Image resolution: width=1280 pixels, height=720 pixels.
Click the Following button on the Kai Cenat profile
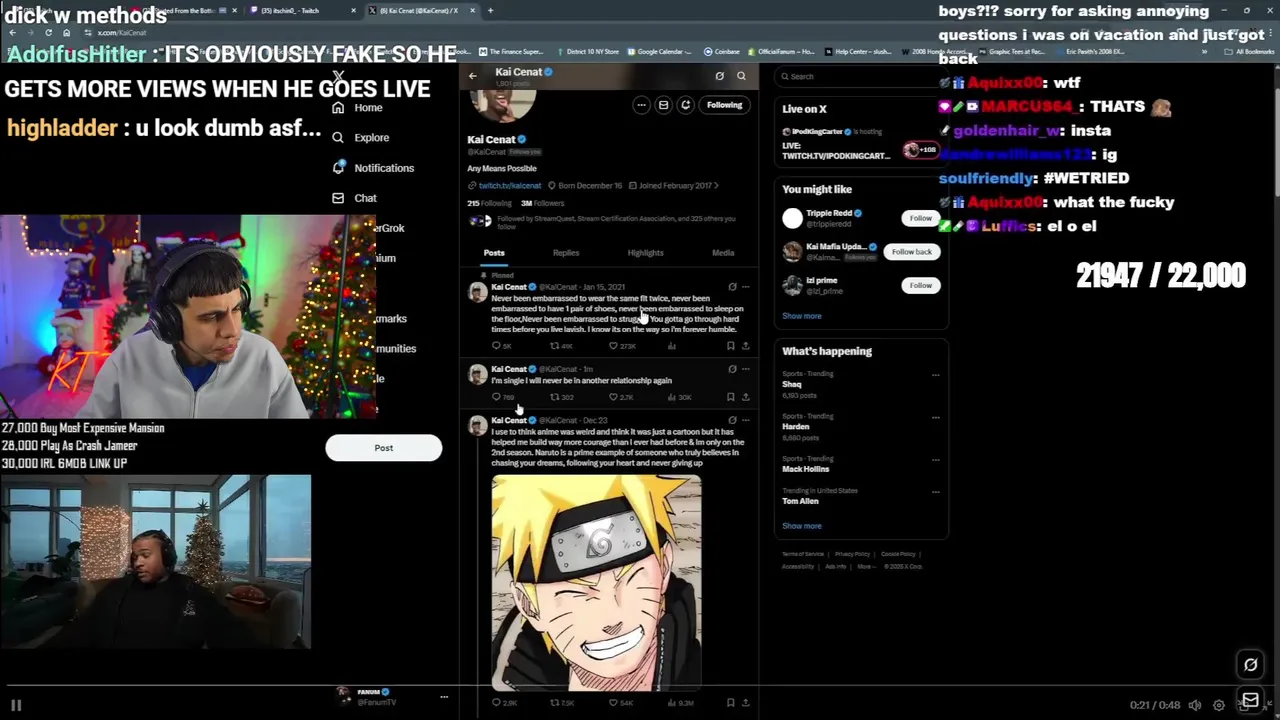pos(724,105)
